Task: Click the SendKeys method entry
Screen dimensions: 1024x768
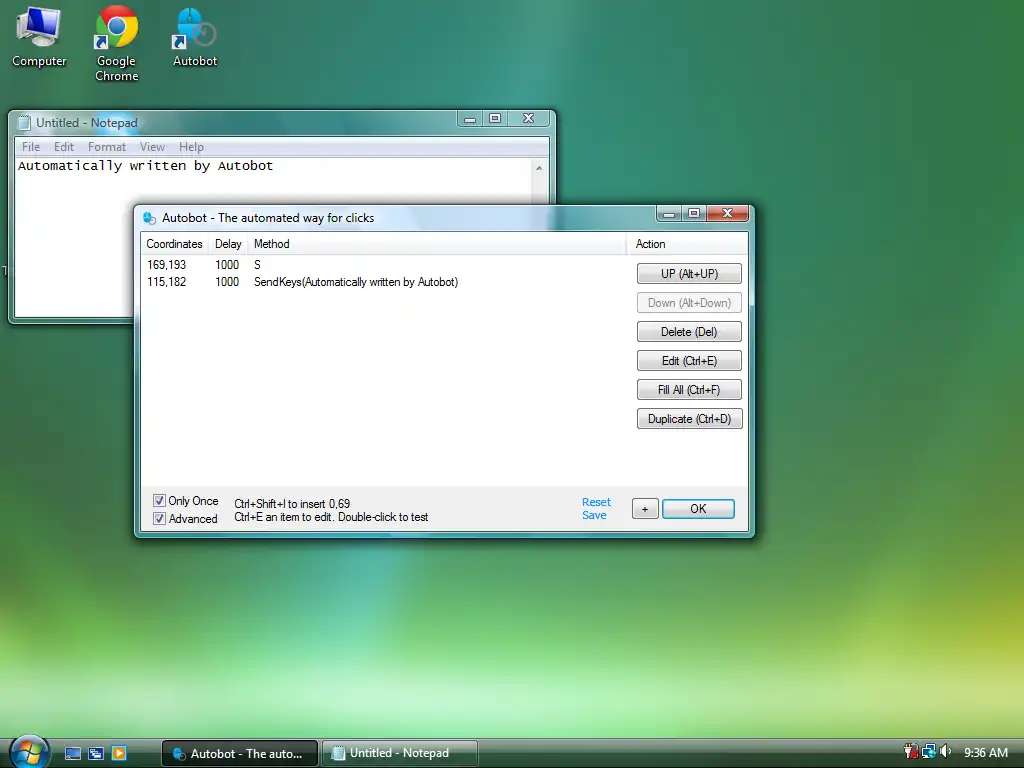Action: tap(356, 282)
